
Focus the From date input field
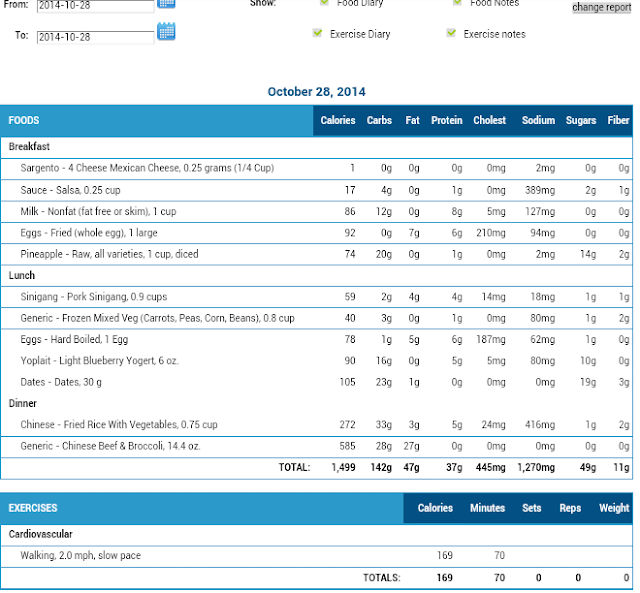(x=96, y=6)
